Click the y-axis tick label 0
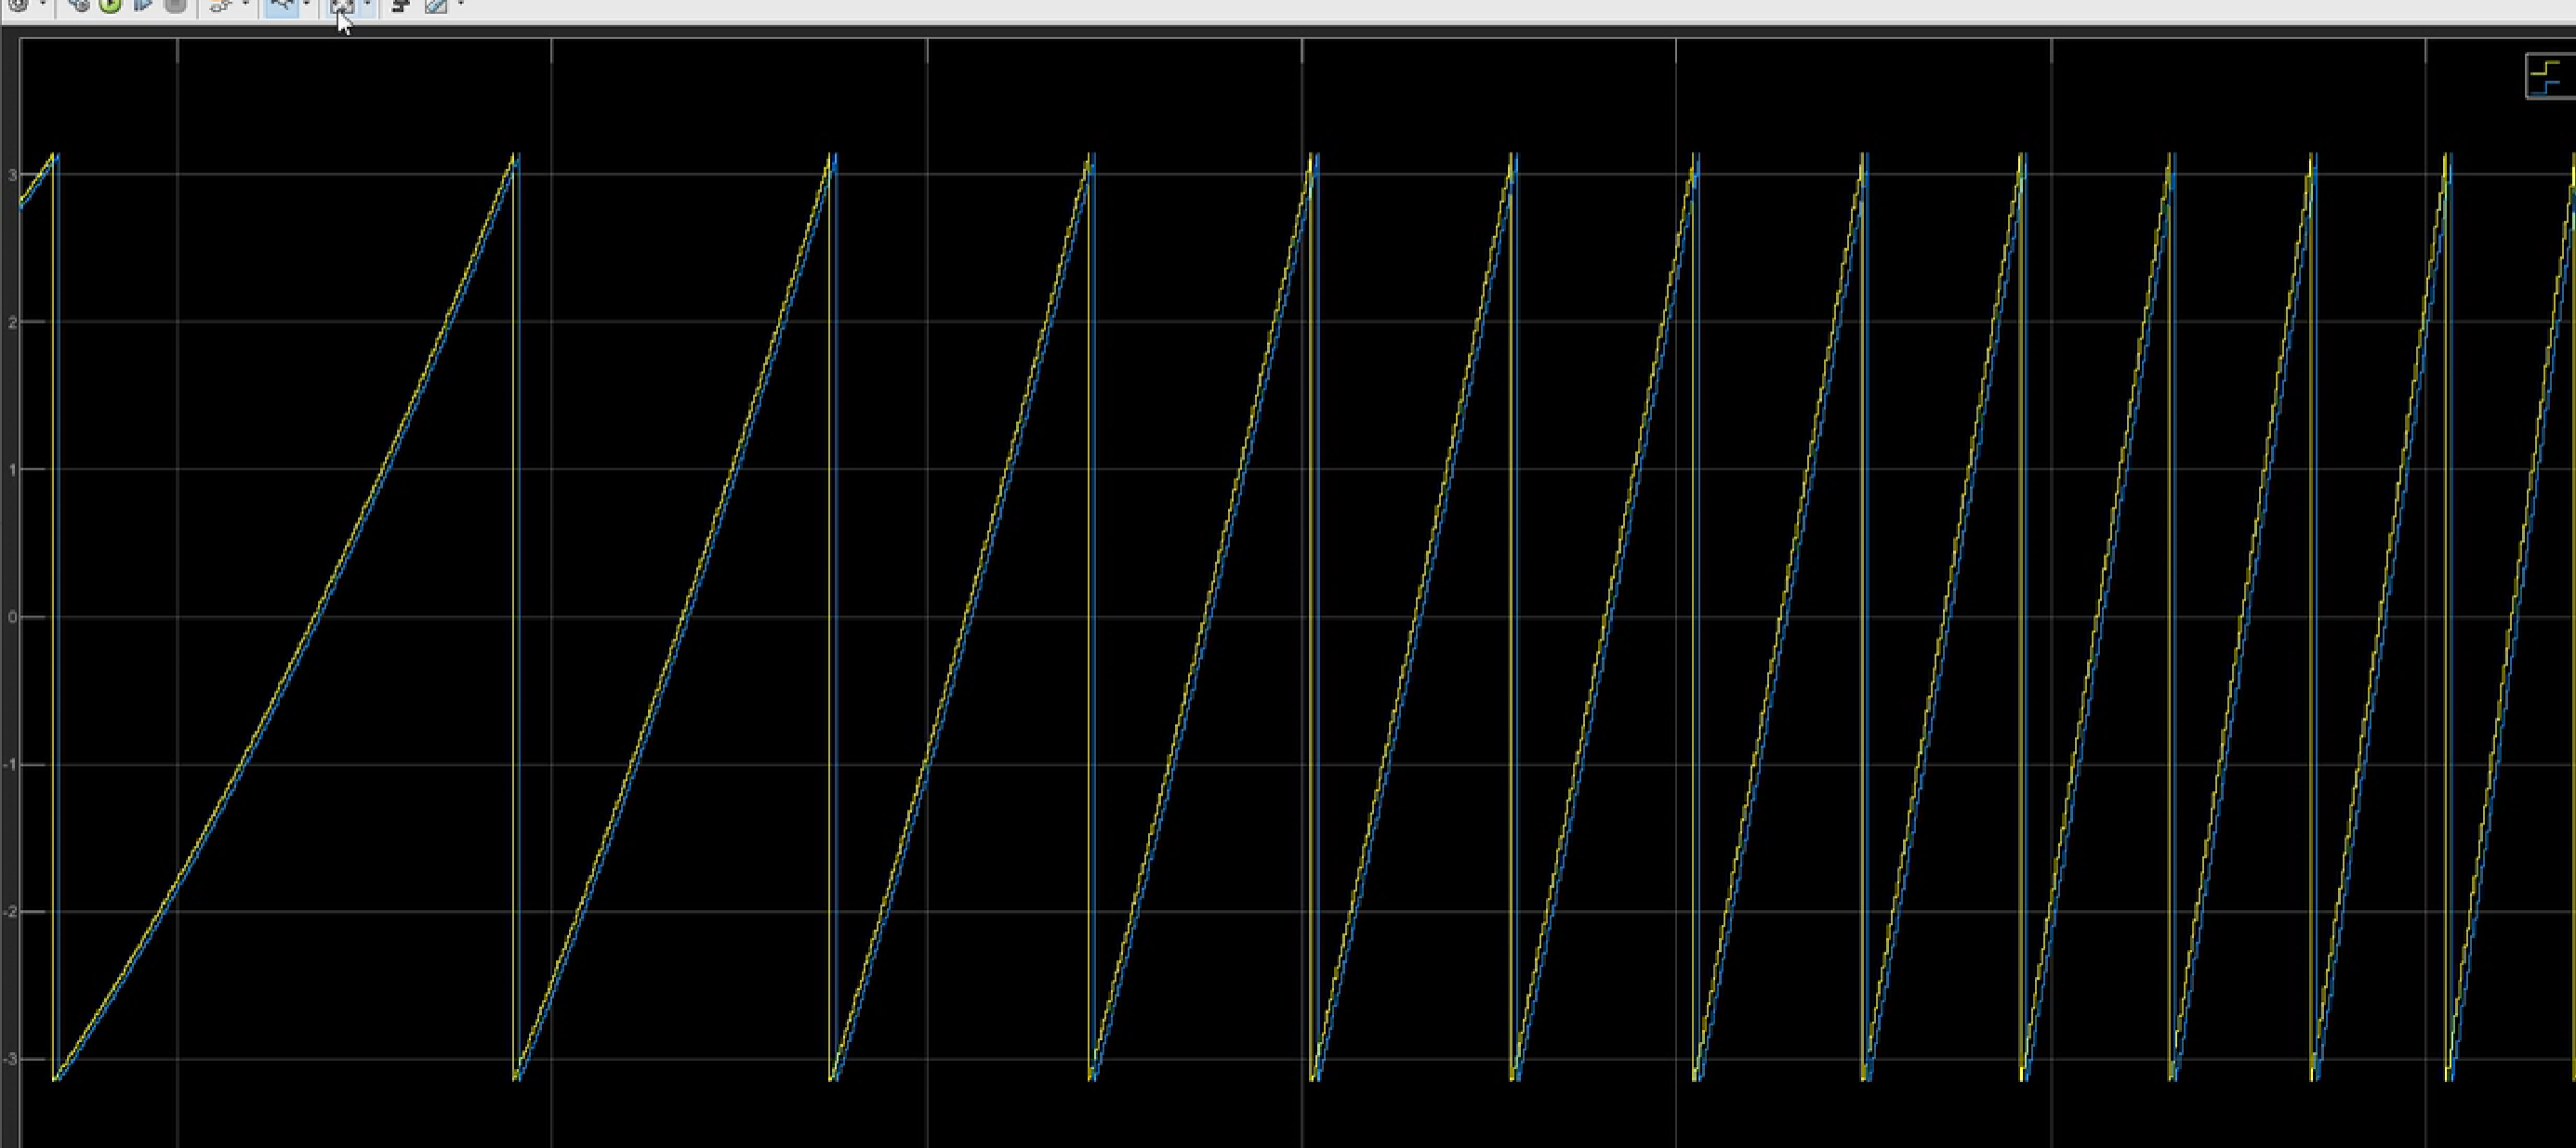Screen dimensions: 2576x1148 point(12,617)
